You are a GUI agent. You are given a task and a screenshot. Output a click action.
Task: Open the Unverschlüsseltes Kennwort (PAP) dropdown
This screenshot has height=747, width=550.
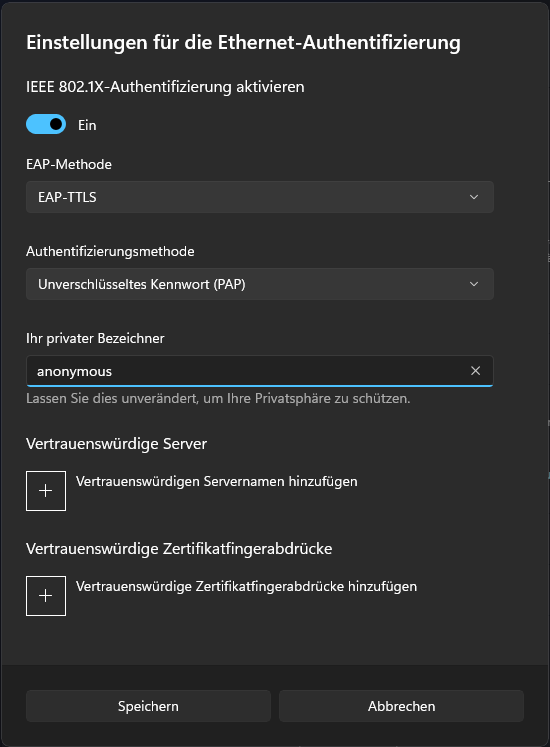pyautogui.click(x=260, y=284)
